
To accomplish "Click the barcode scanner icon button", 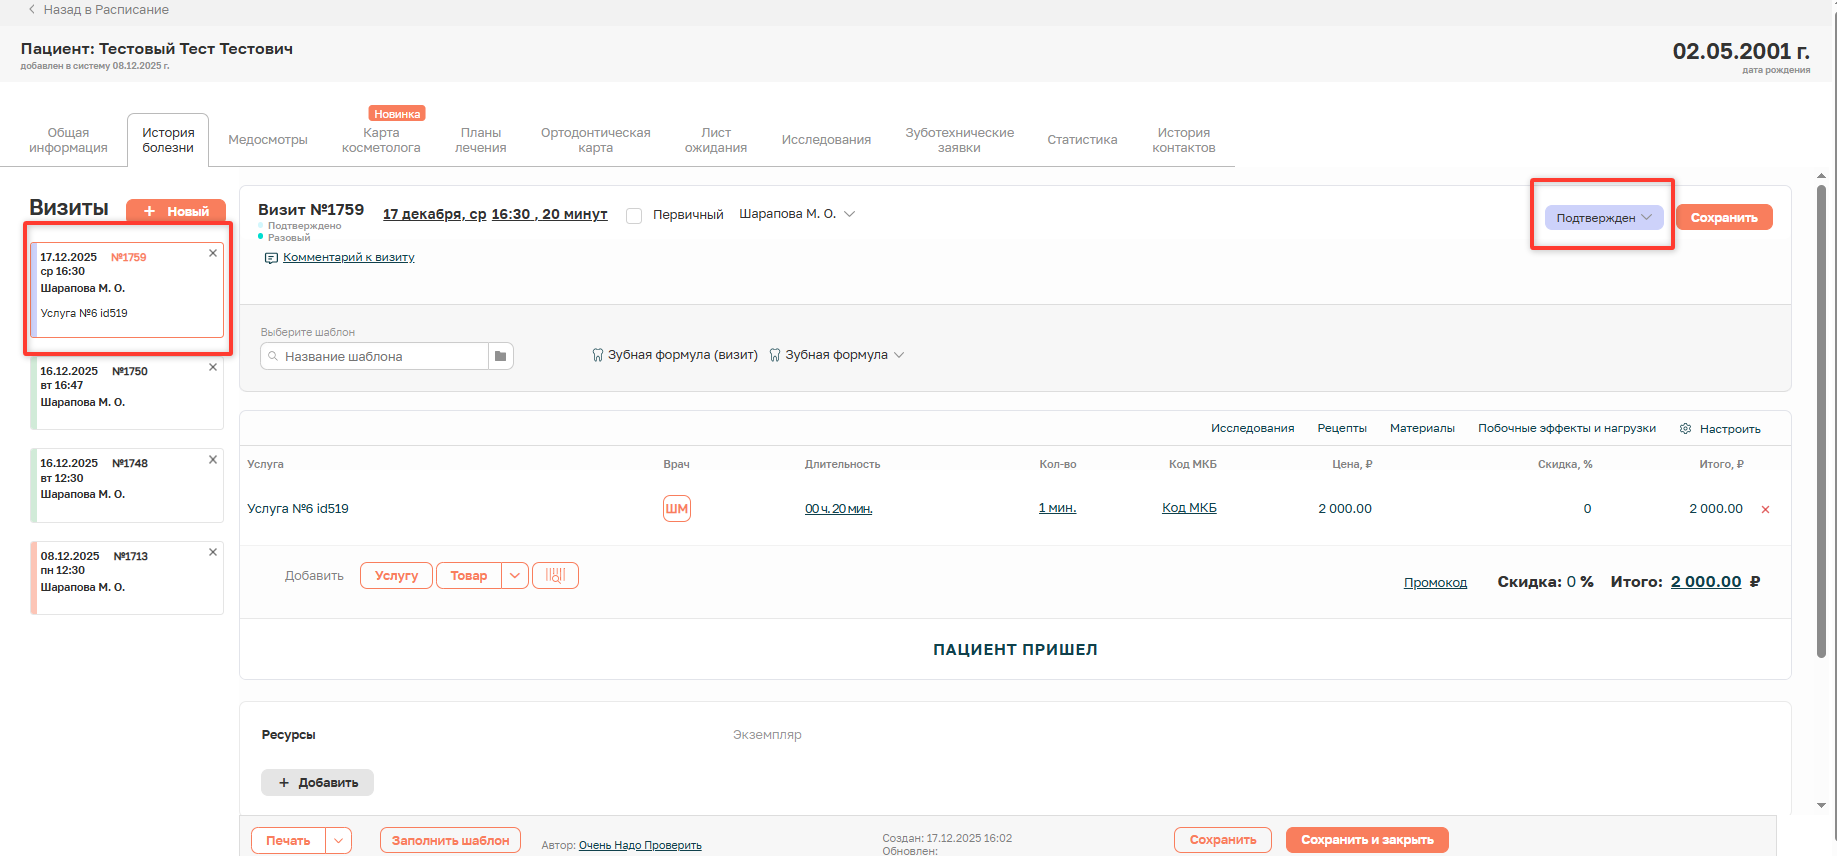I will [x=555, y=575].
